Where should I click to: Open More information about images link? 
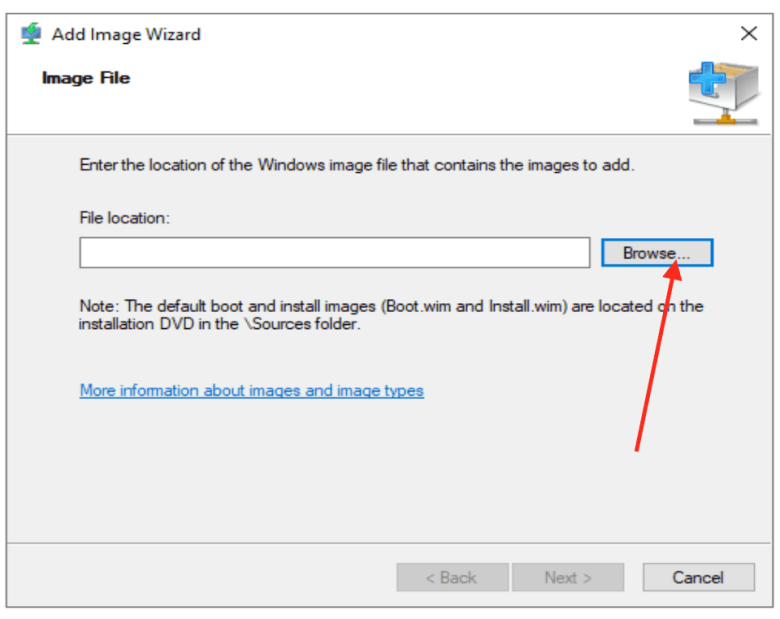[252, 391]
